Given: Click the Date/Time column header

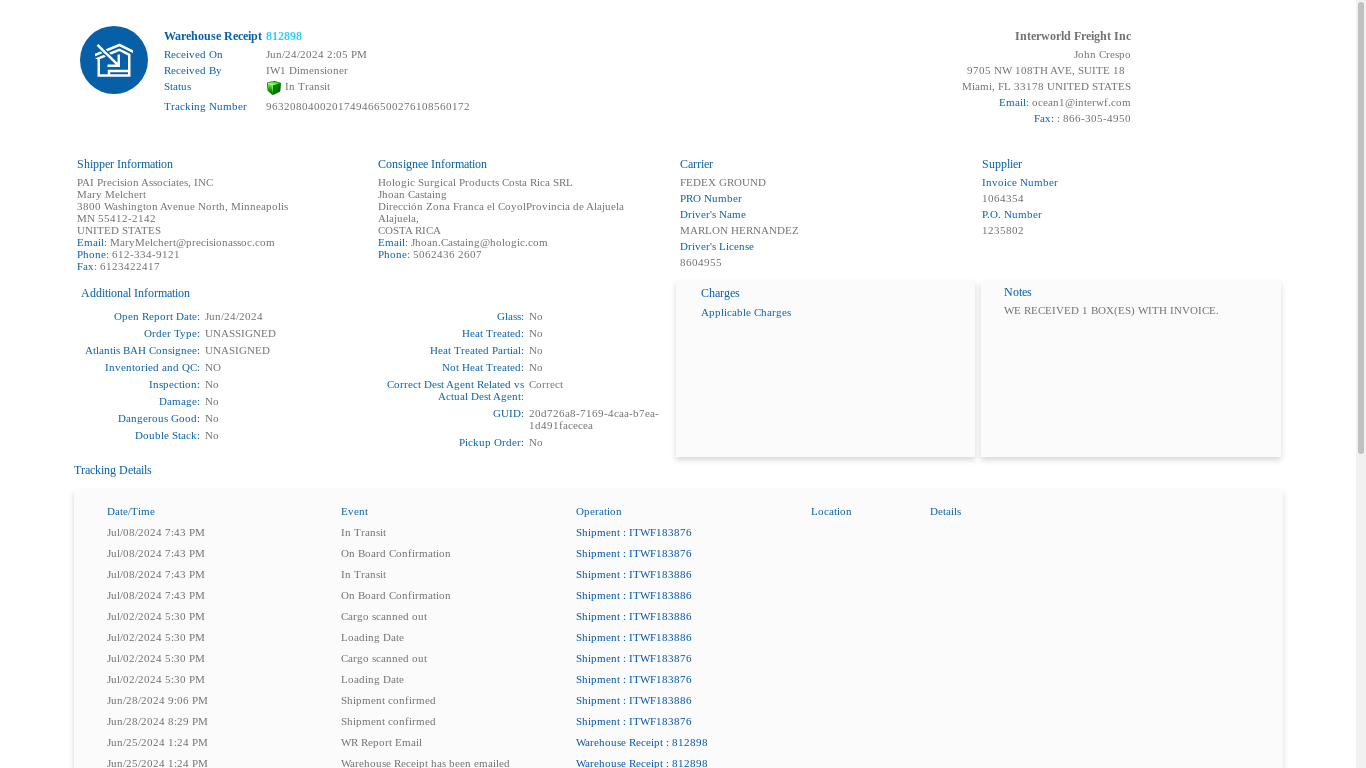Looking at the screenshot, I should tap(131, 511).
